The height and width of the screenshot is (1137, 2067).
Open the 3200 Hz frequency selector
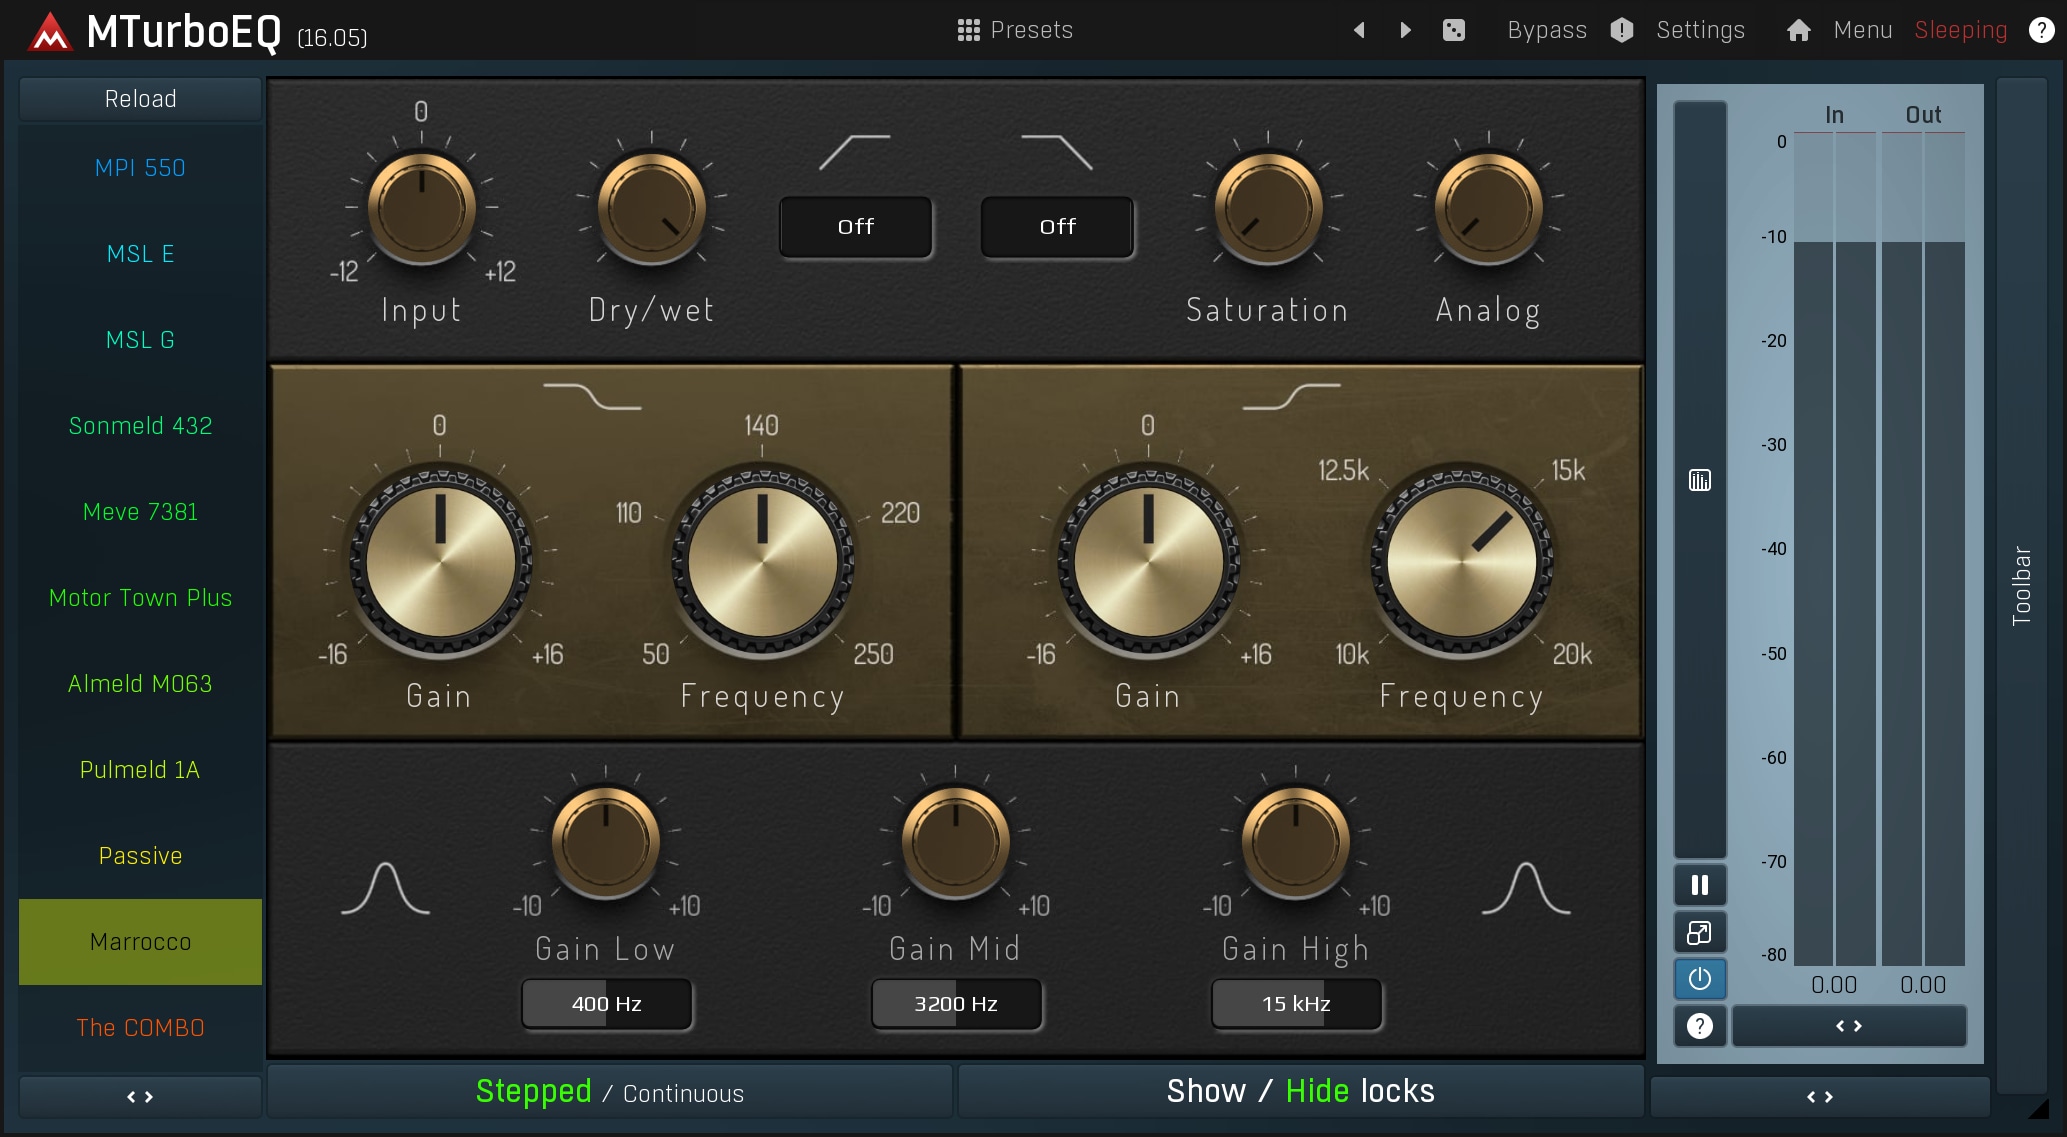(x=956, y=1003)
